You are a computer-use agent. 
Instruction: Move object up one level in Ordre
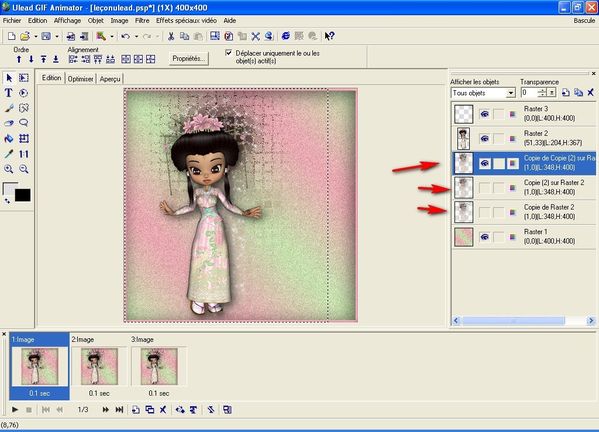[x=19, y=59]
